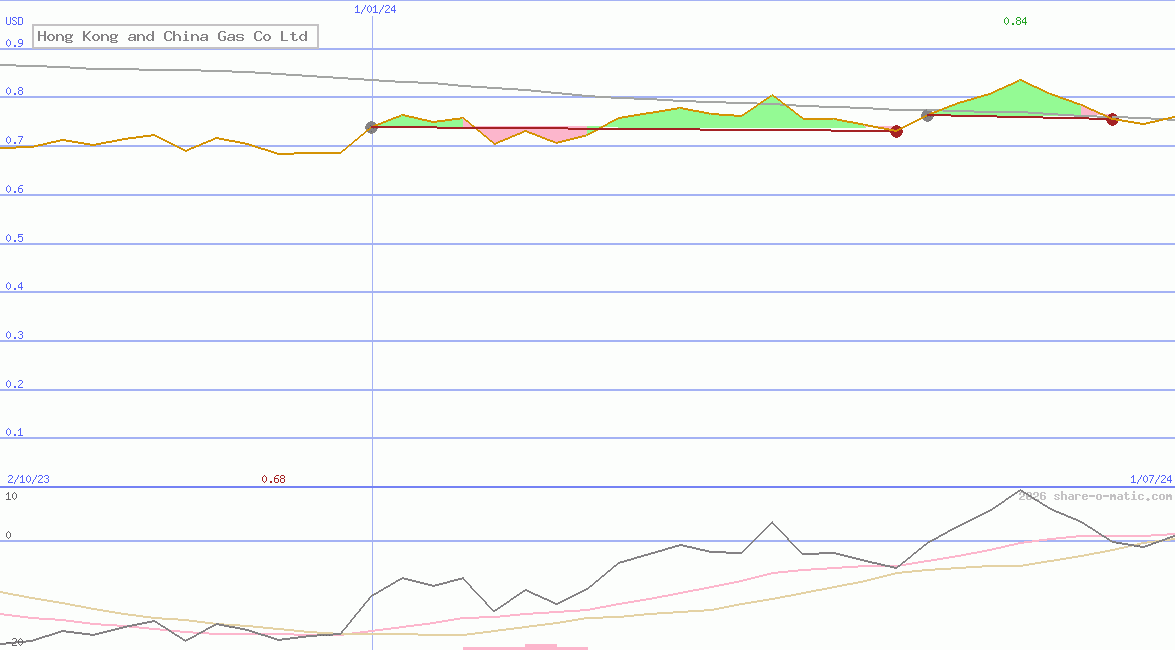The height and width of the screenshot is (650, 1175).
Task: Click the -20 label on the oscillator axis
Action: 14,643
